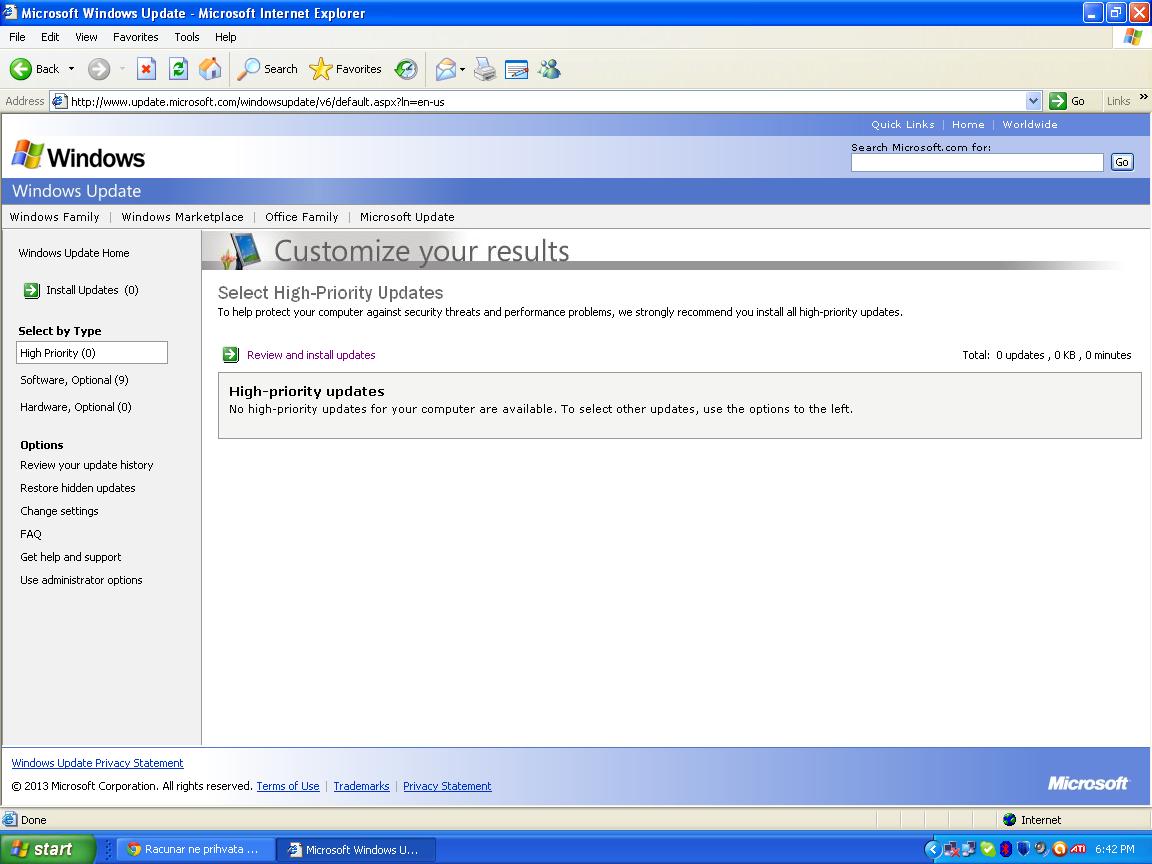Screen dimensions: 1152x864
Task: Go to Windows Update Home
Action: [x=73, y=253]
